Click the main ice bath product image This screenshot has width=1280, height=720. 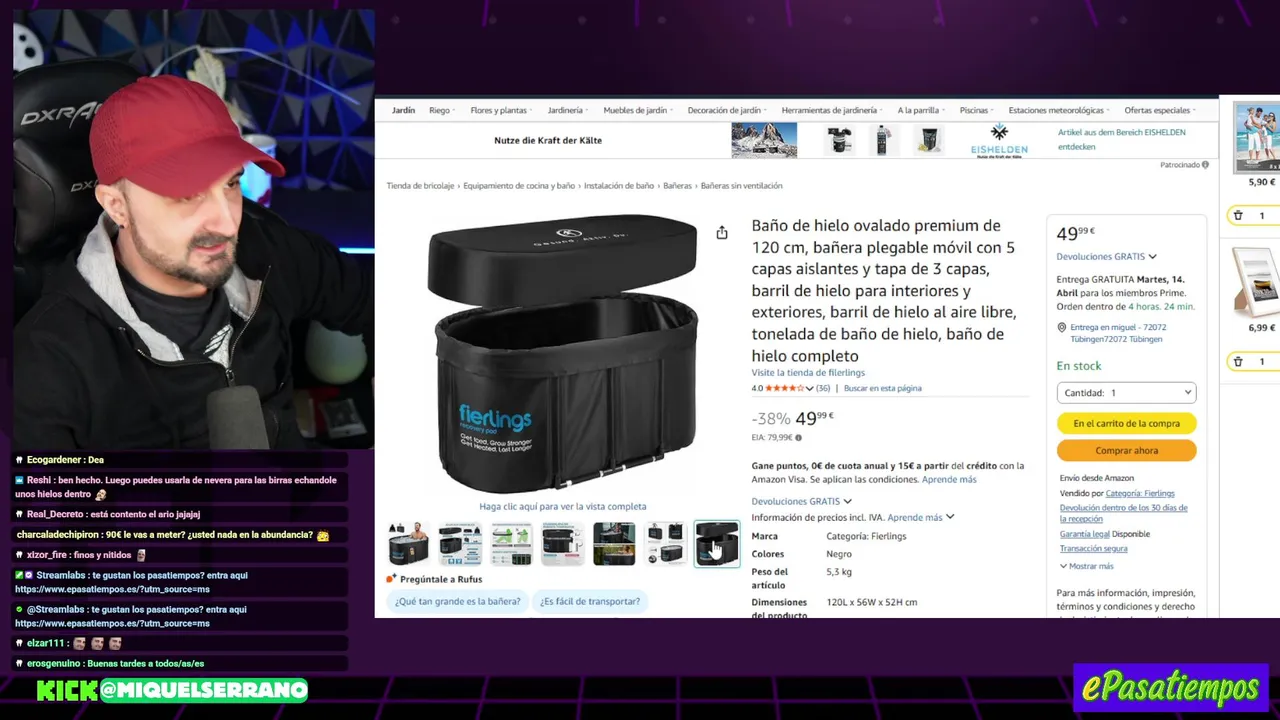pyautogui.click(x=563, y=352)
